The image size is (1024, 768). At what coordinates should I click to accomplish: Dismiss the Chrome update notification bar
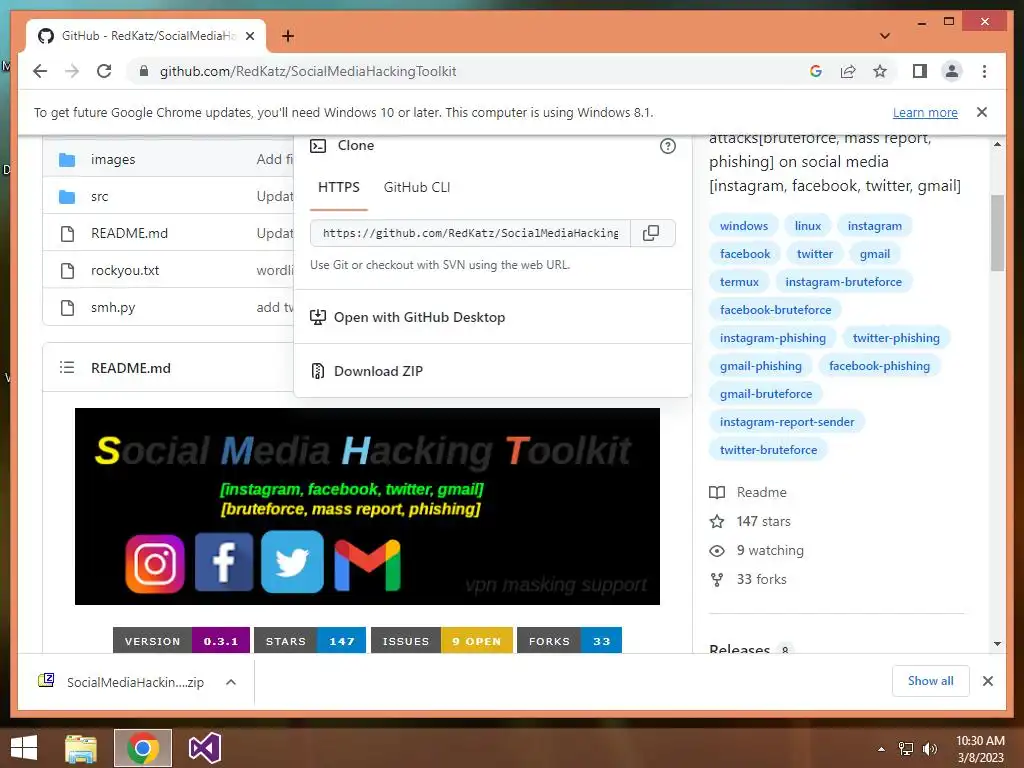pos(982,112)
